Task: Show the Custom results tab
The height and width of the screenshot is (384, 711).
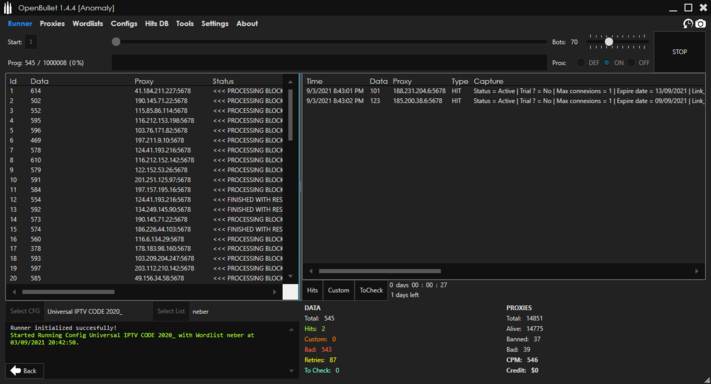Action: click(339, 290)
